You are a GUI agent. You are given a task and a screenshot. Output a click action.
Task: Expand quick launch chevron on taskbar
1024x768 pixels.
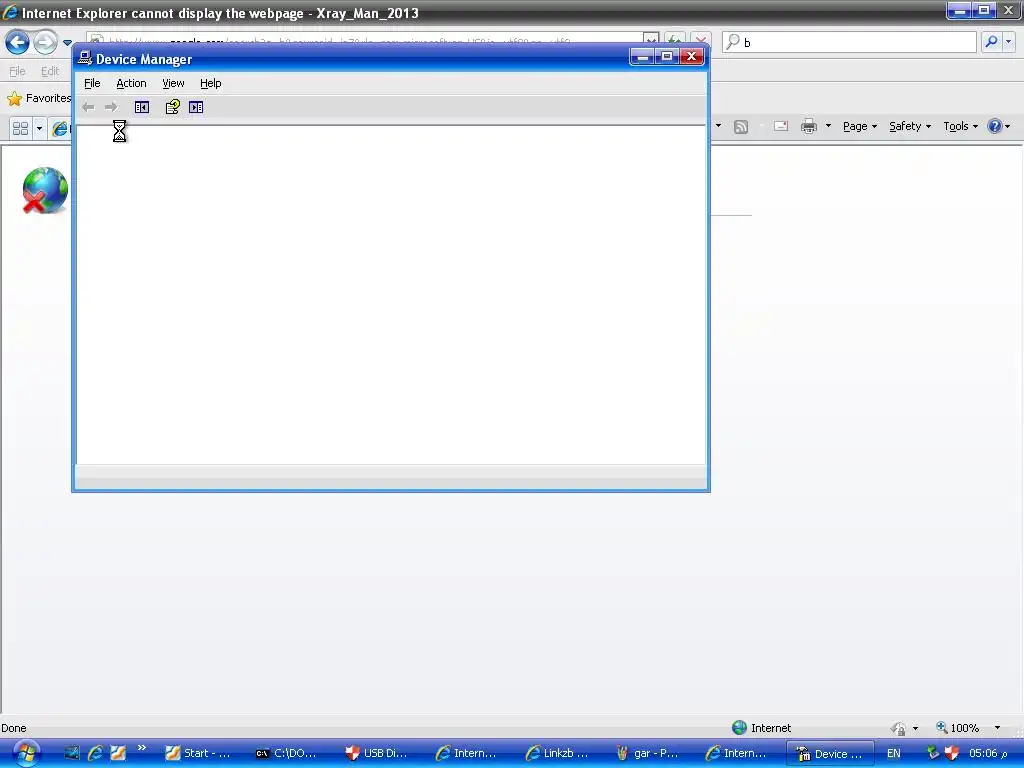[142, 748]
